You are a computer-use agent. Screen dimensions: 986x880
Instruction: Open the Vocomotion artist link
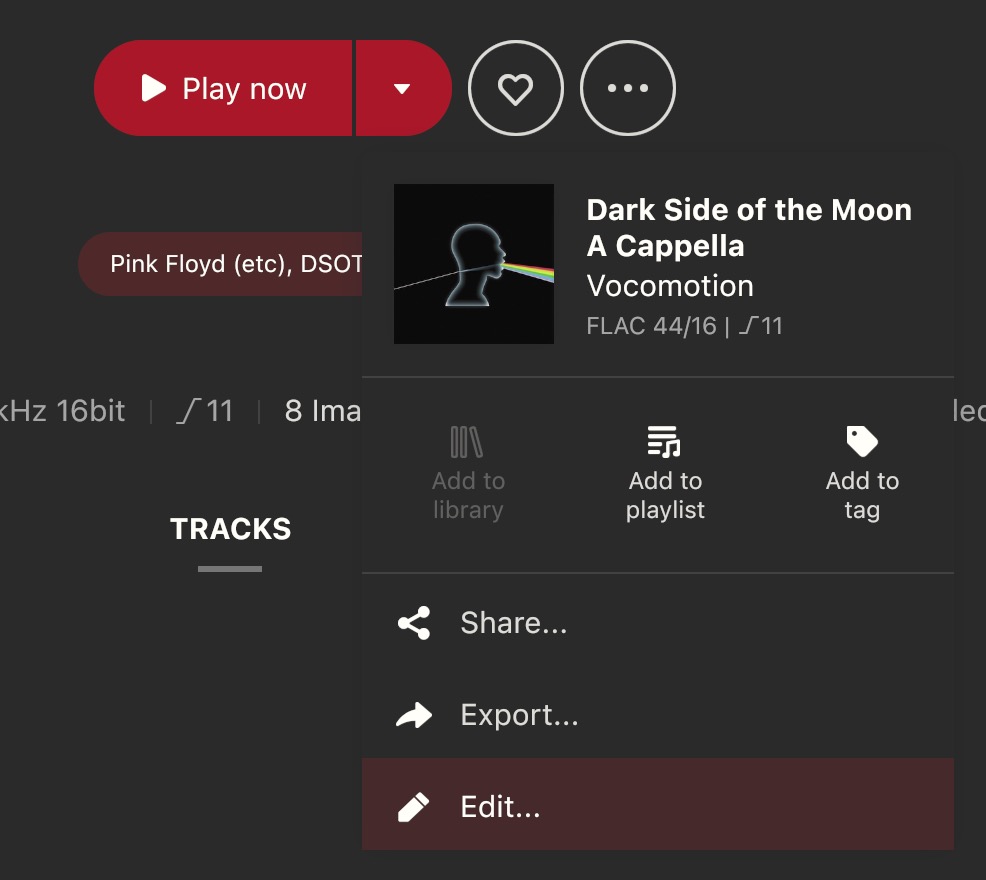670,286
